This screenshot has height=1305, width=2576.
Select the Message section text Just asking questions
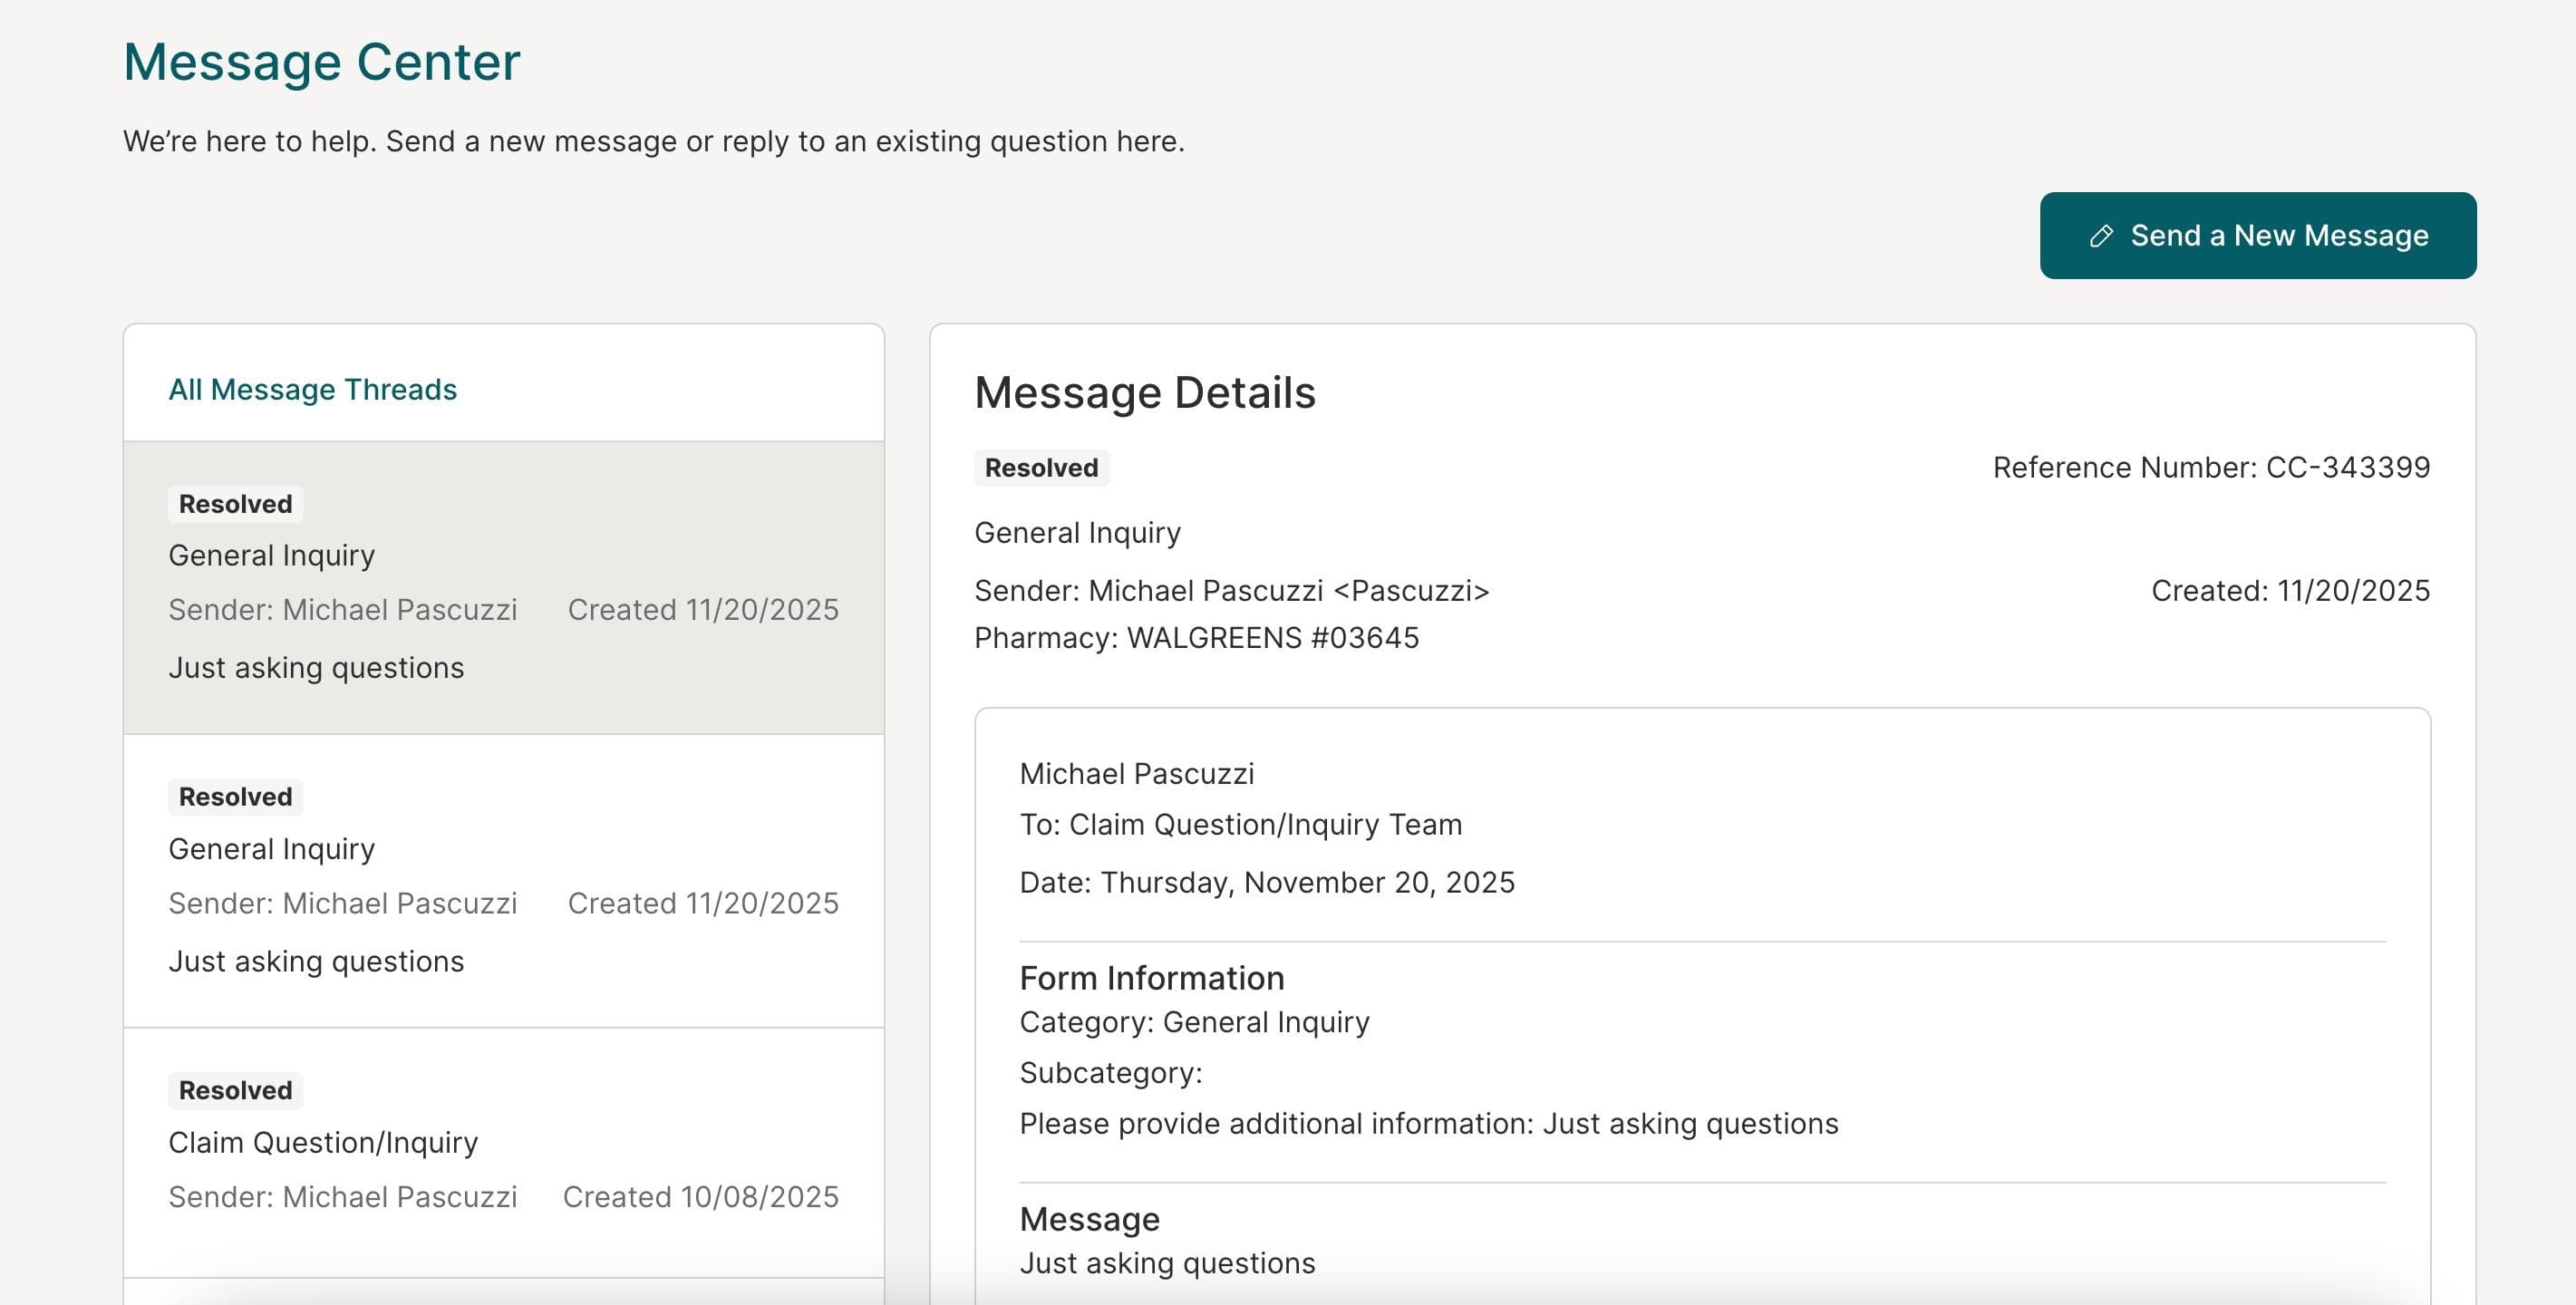1168,1262
